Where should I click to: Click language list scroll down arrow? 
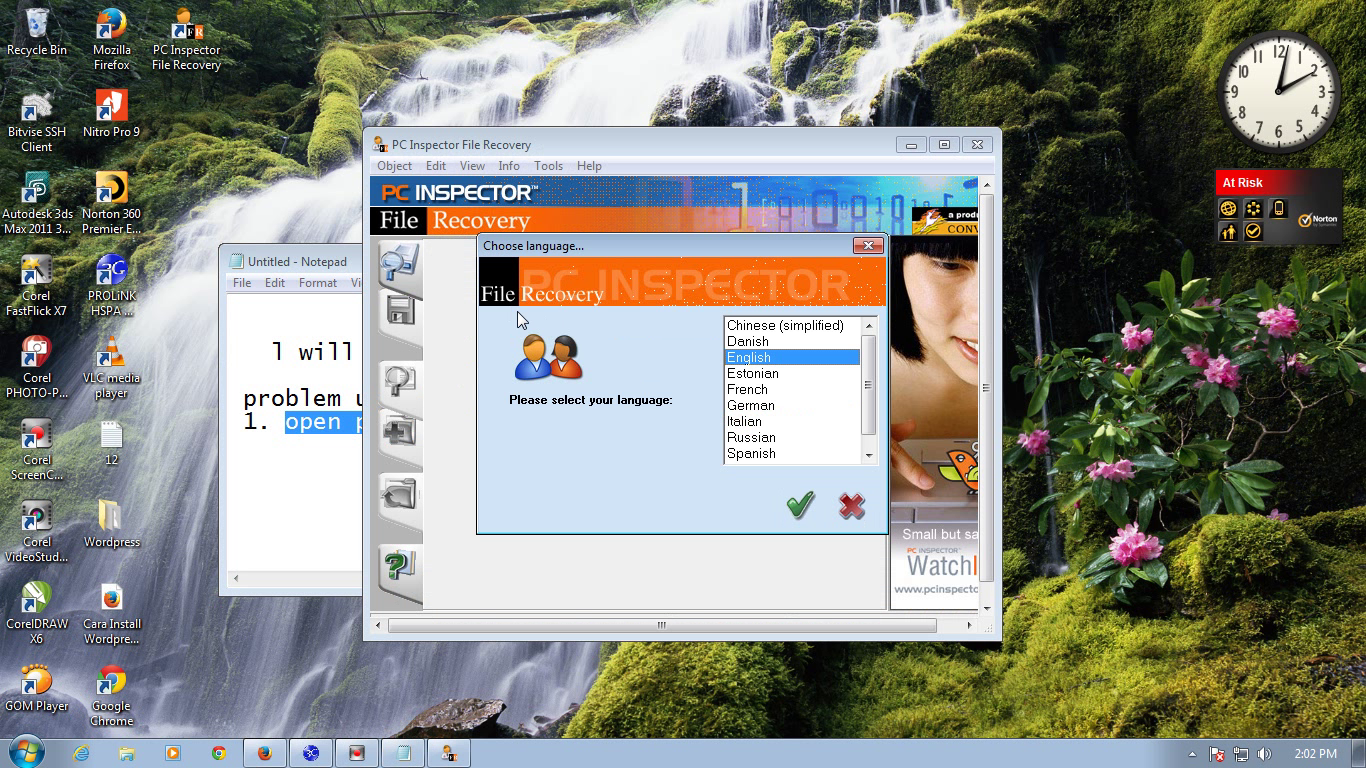pyautogui.click(x=868, y=455)
